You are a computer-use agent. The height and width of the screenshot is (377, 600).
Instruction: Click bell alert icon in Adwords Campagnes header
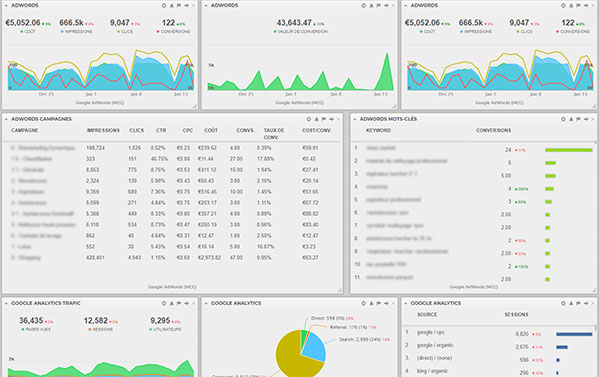316,119
